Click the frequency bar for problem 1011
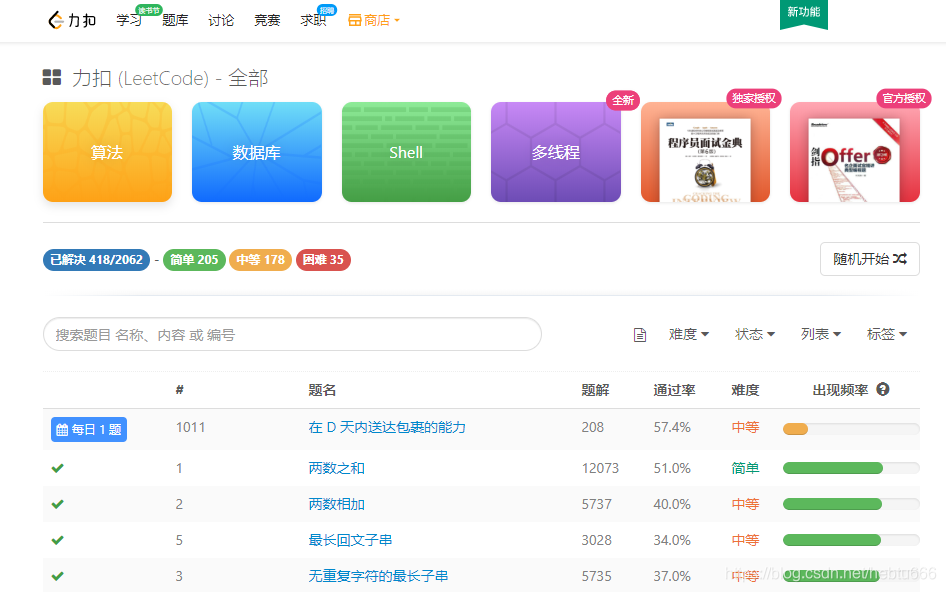Screen dimensions: 946x592 click(x=851, y=429)
